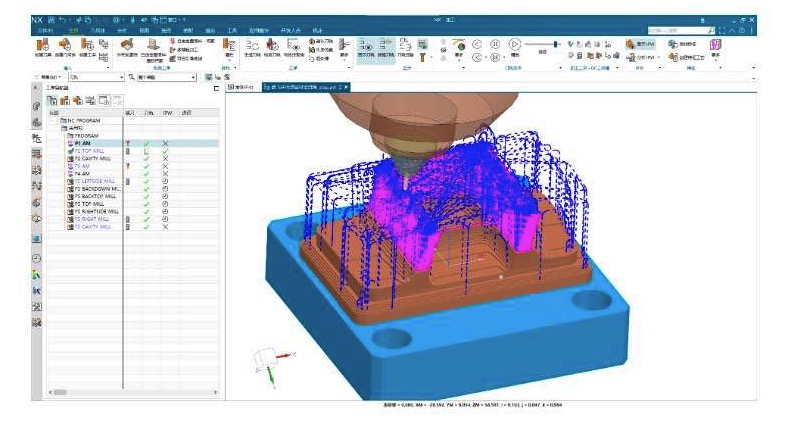Click the Create Geometry ribbon icon
The image size is (789, 433).
click(x=67, y=47)
